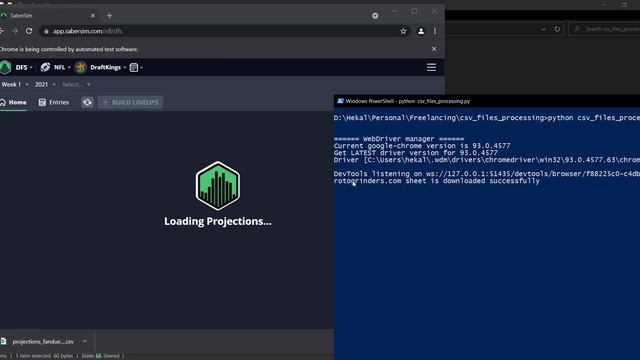The height and width of the screenshot is (360, 640).
Task: Bookmark this page with star icon
Action: (403, 31)
